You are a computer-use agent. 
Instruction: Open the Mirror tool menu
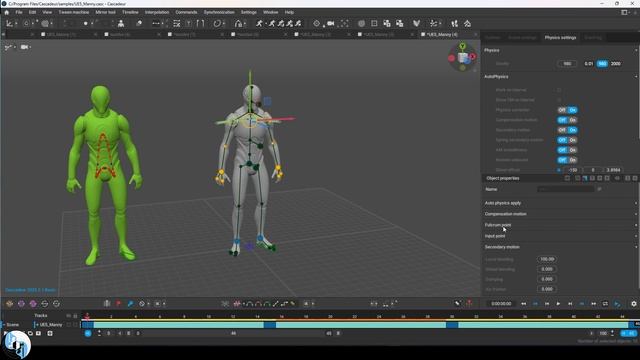click(105, 12)
